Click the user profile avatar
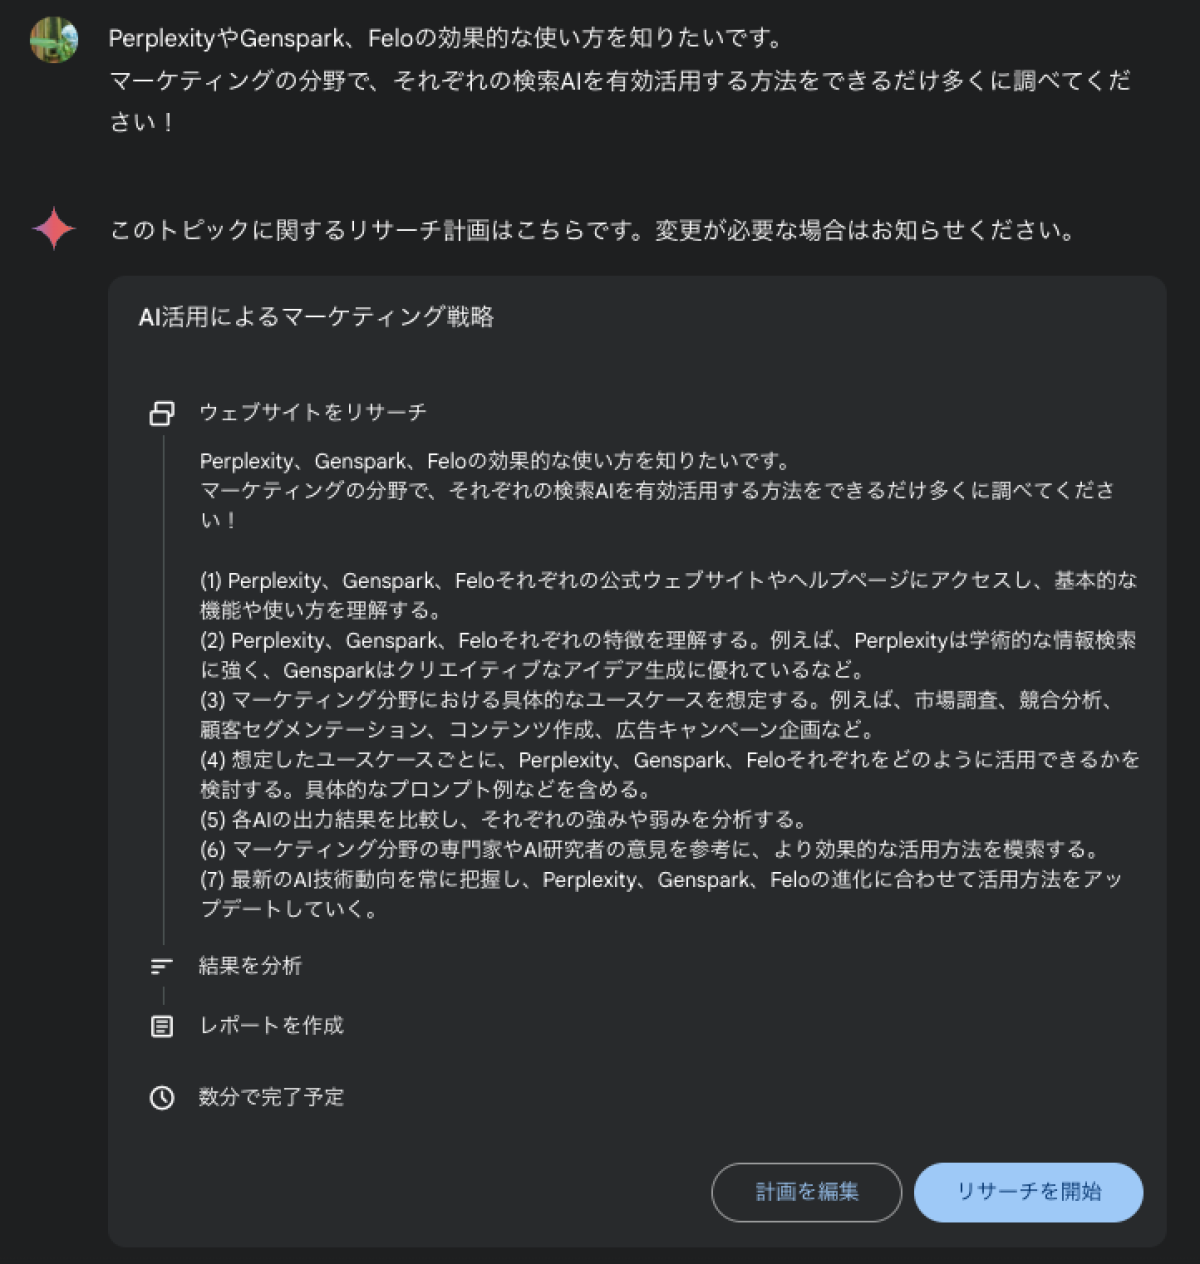 click(54, 40)
